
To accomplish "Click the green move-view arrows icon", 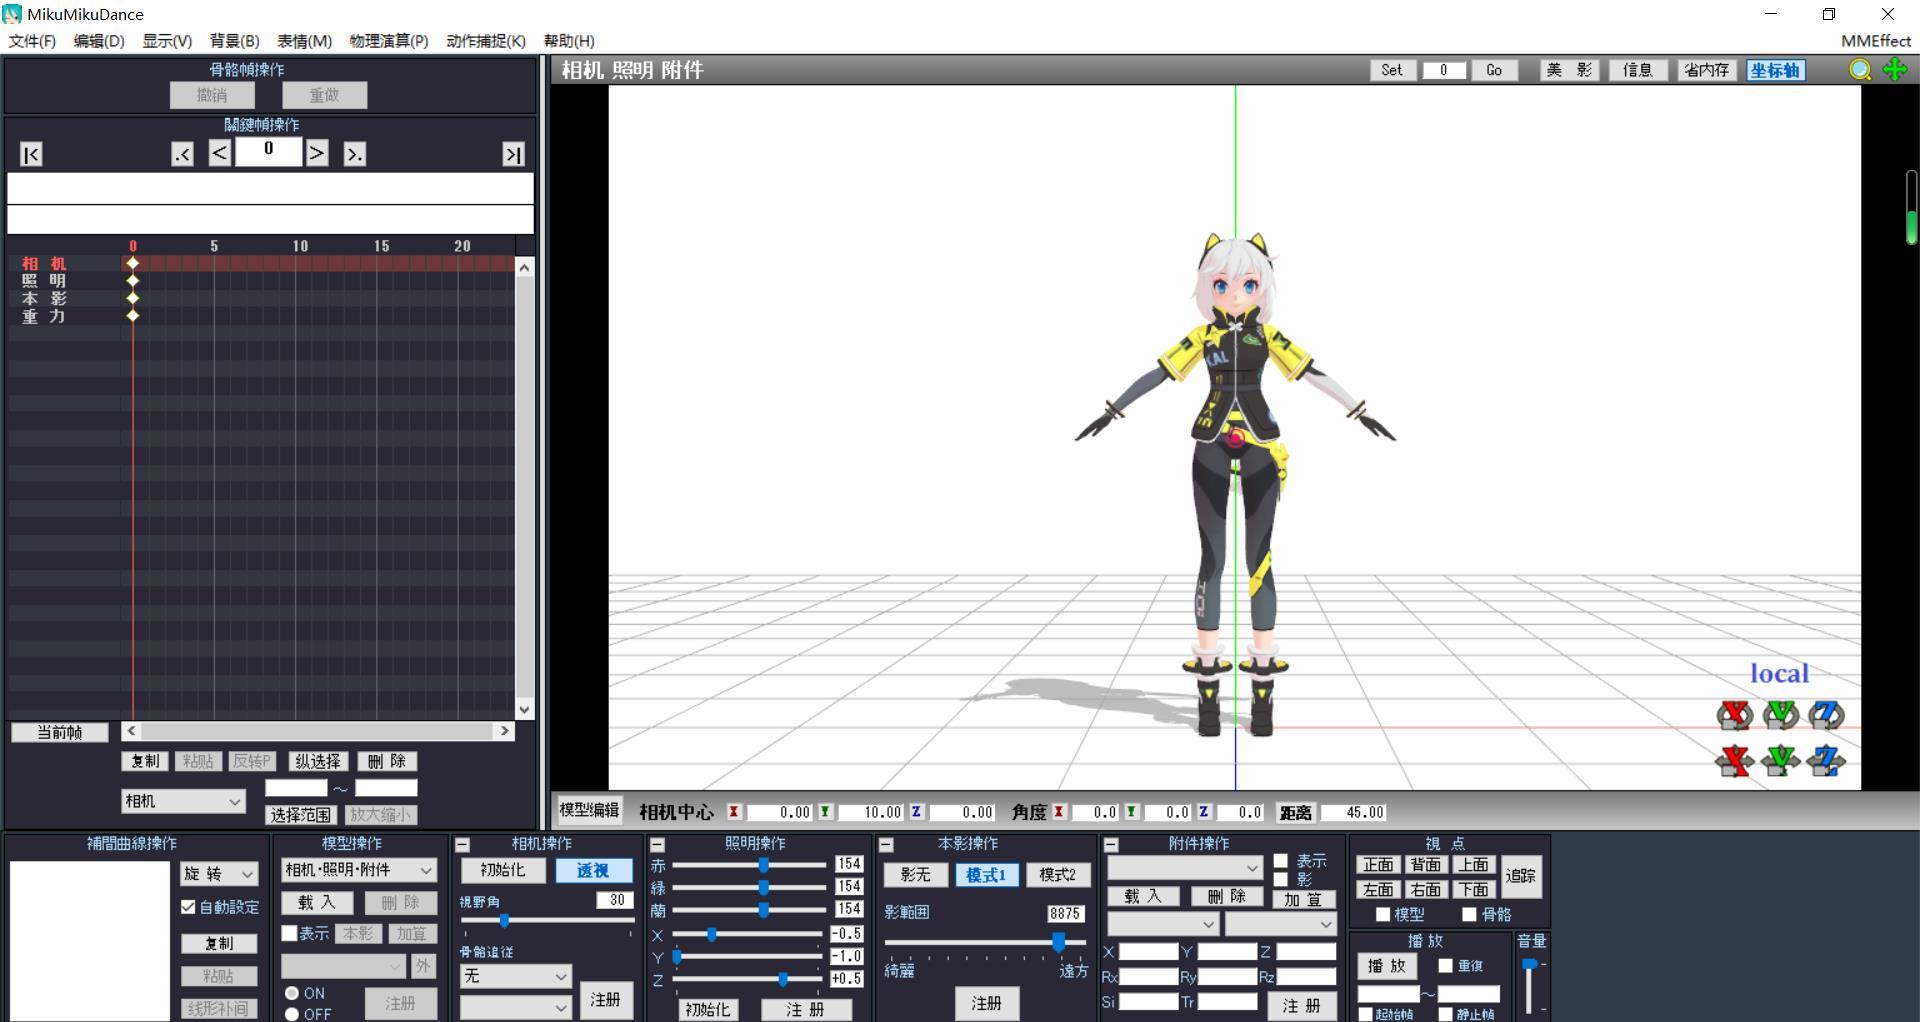I will point(1894,70).
